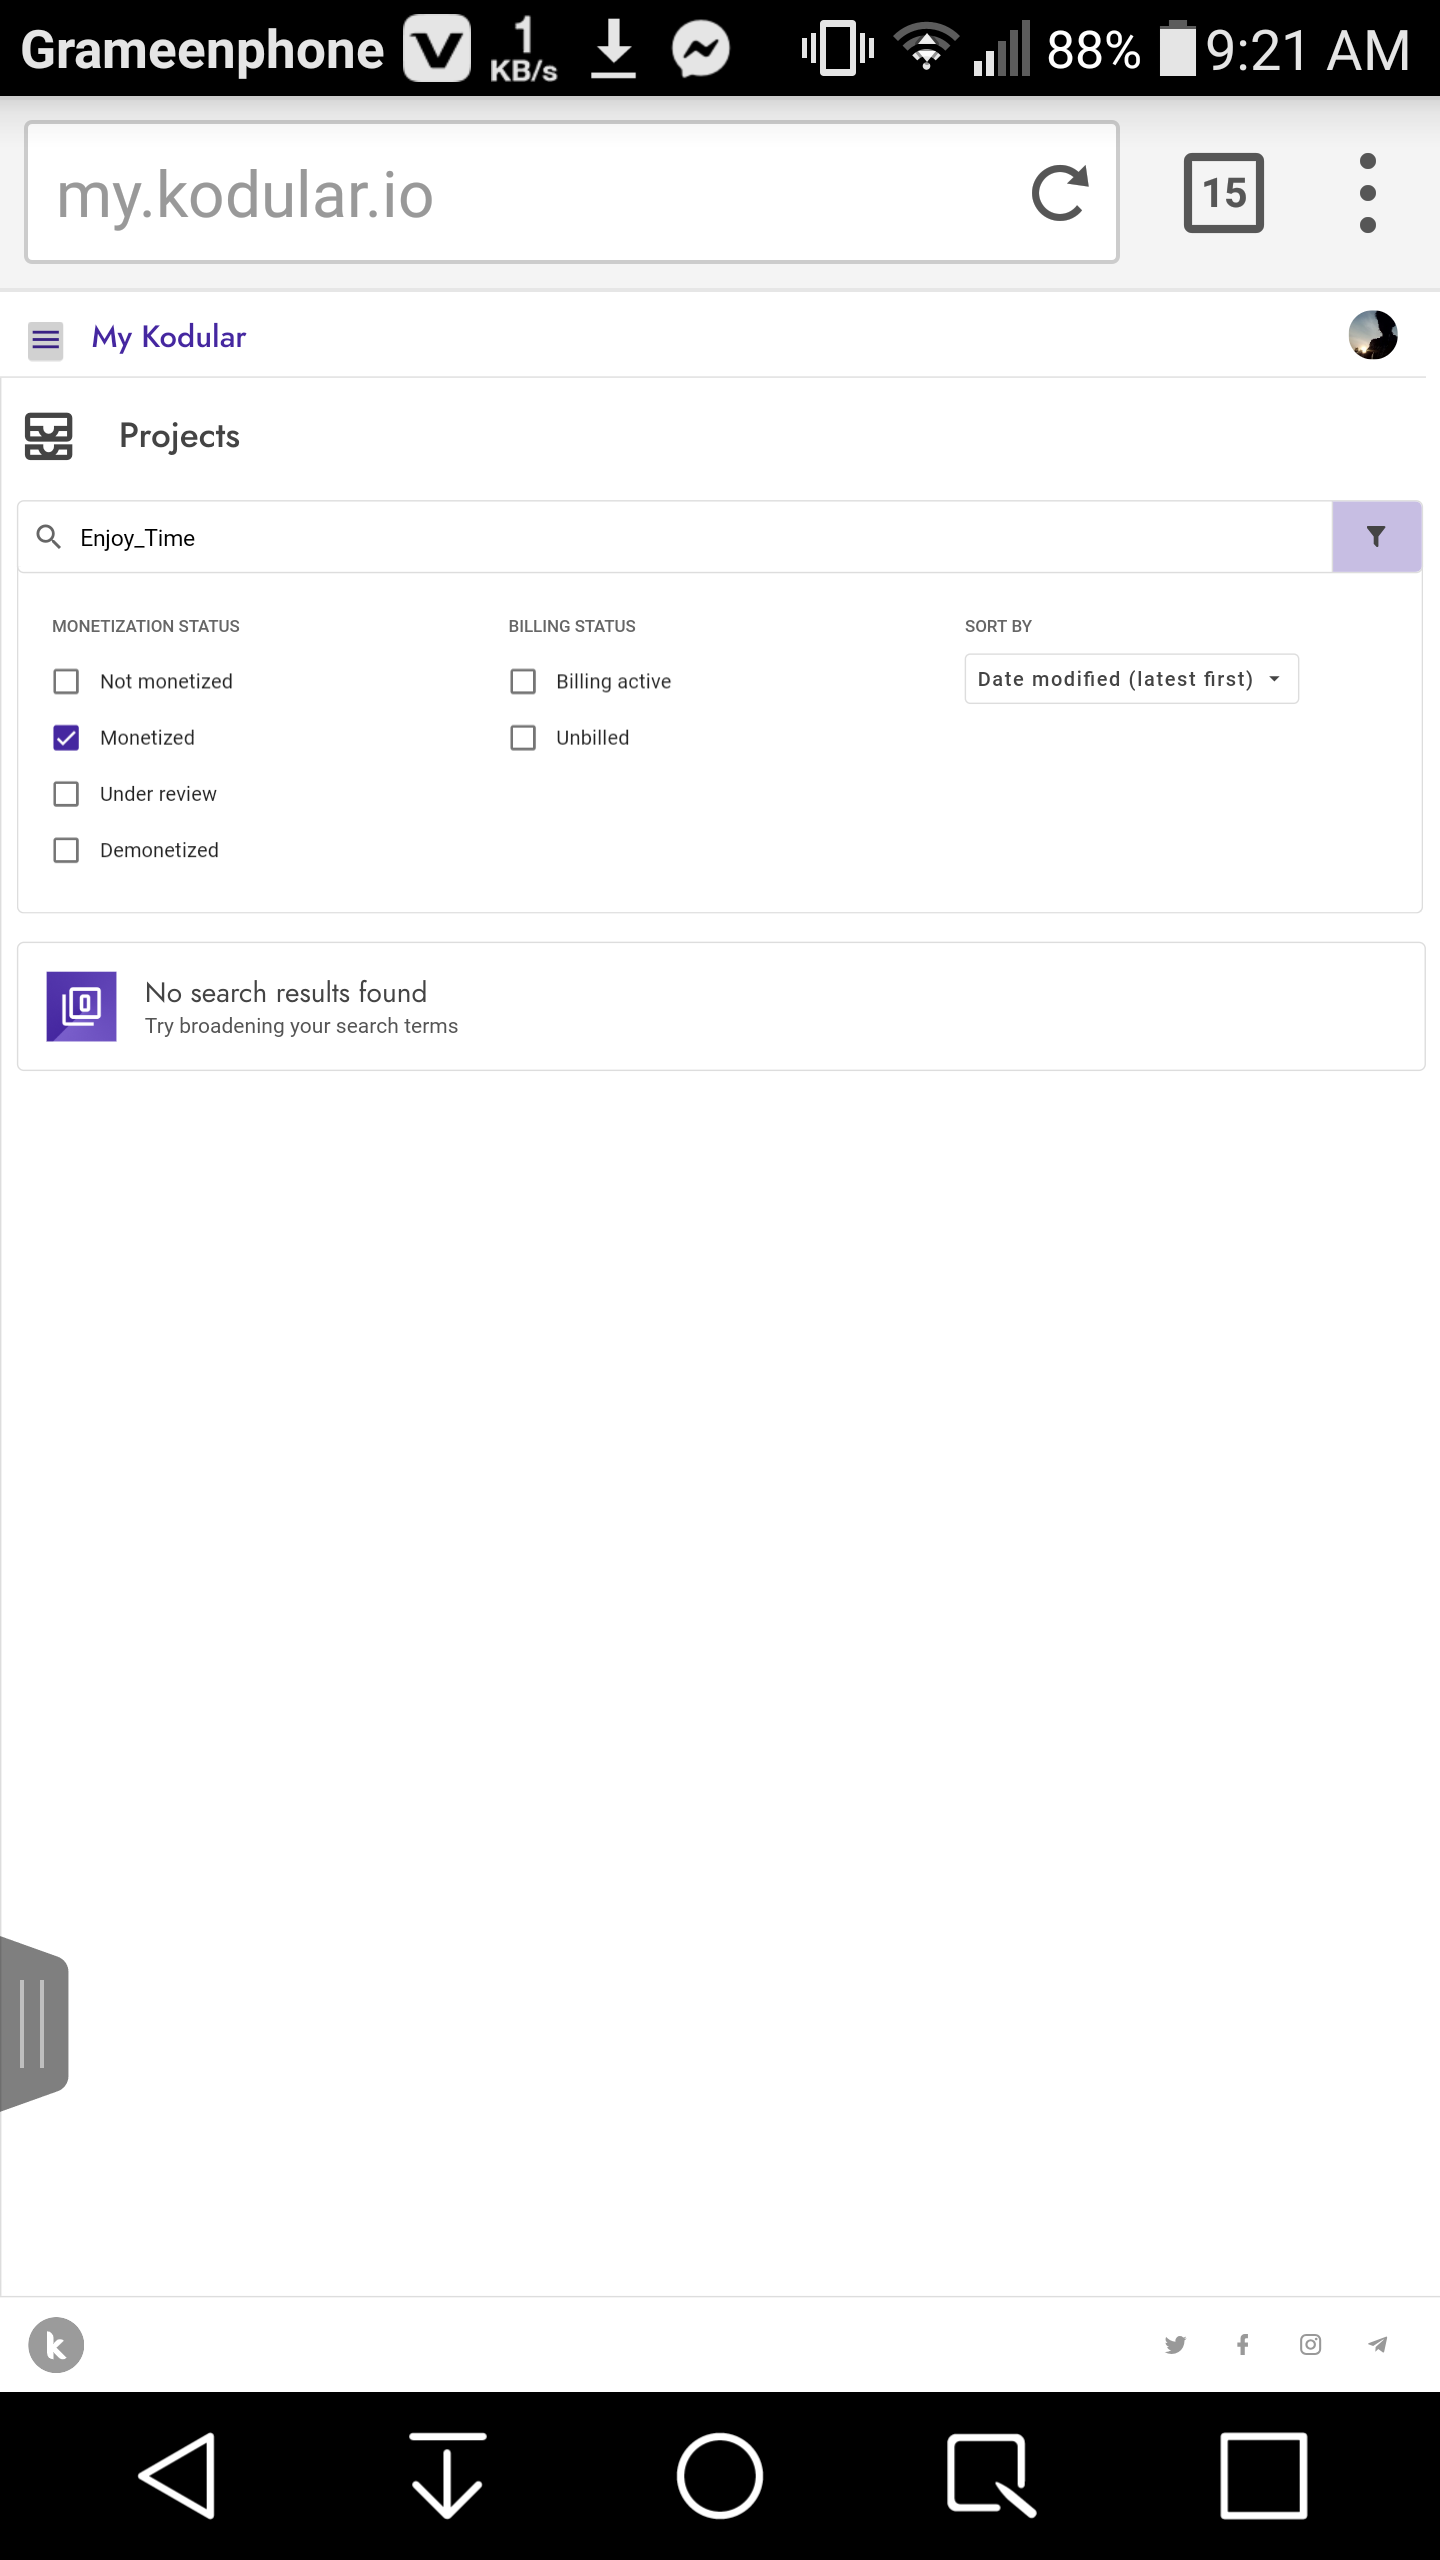This screenshot has width=1440, height=2560.
Task: Check the Under review checkbox
Action: pos(66,794)
